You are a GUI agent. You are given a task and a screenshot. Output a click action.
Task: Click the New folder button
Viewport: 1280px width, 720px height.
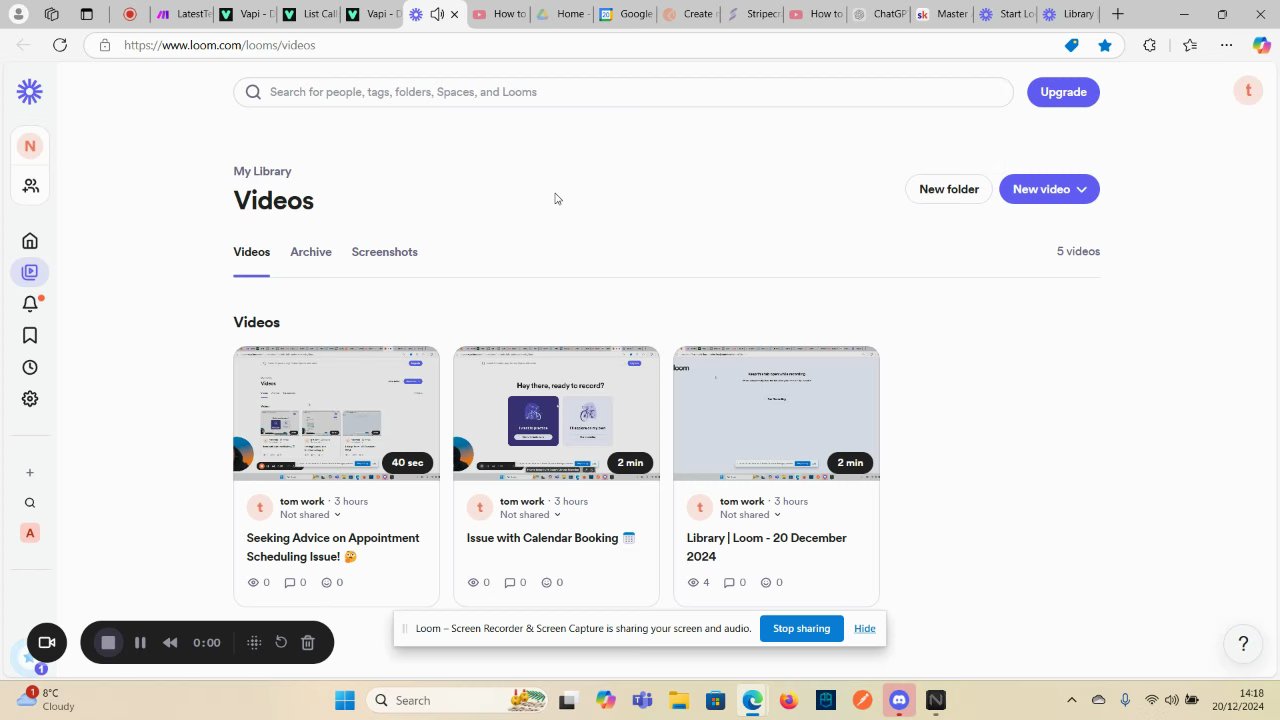949,189
